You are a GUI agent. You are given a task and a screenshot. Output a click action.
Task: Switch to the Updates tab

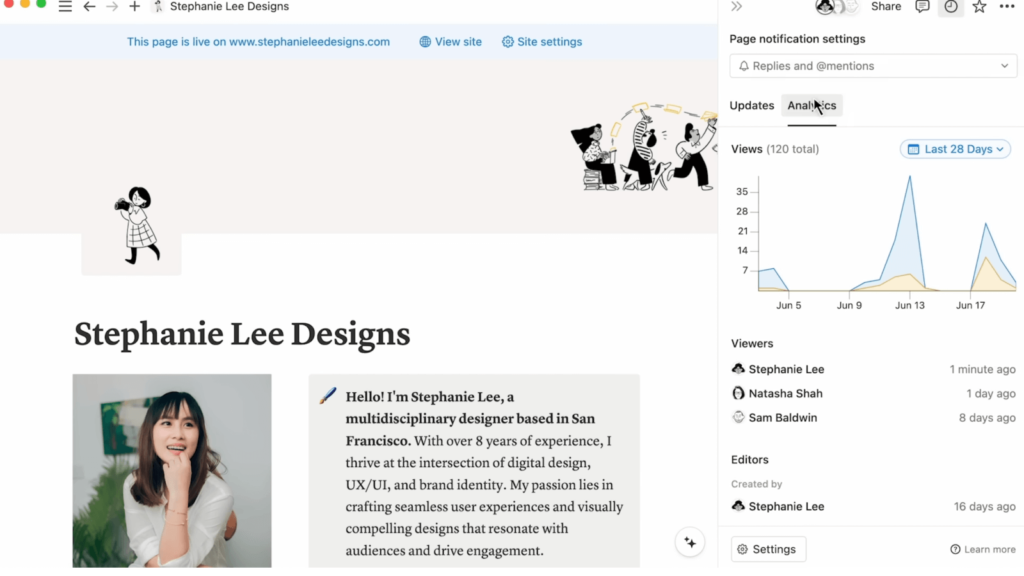[752, 106]
